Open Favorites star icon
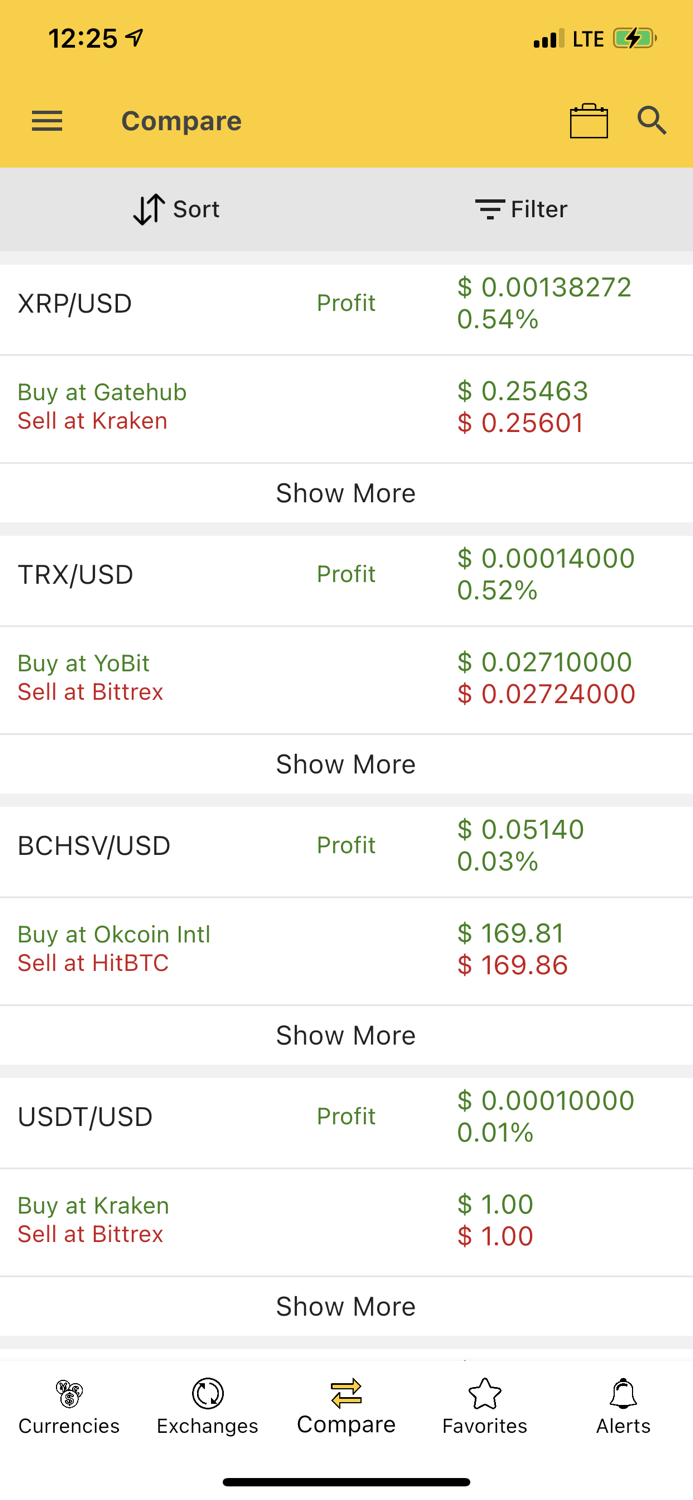The height and width of the screenshot is (1500, 693). click(484, 1390)
